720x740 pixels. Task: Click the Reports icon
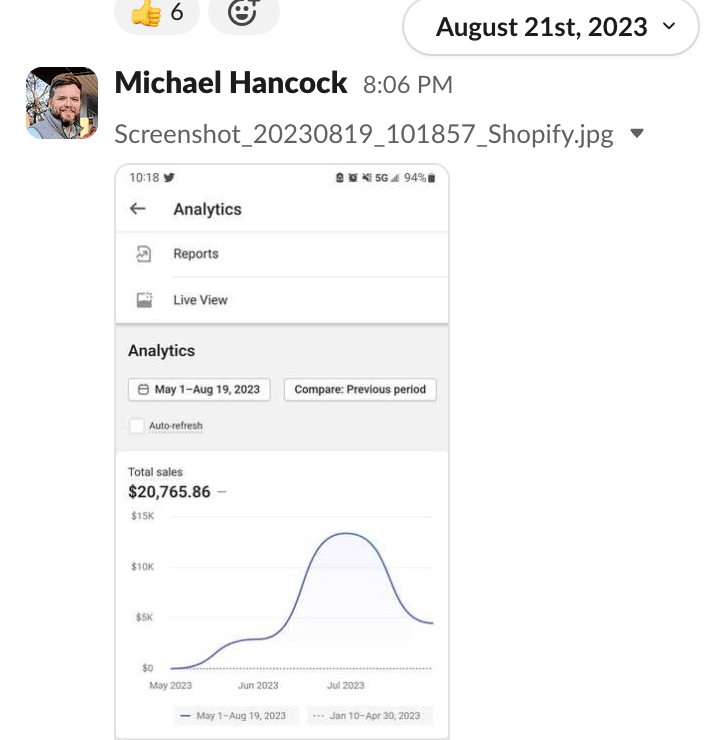tap(144, 254)
